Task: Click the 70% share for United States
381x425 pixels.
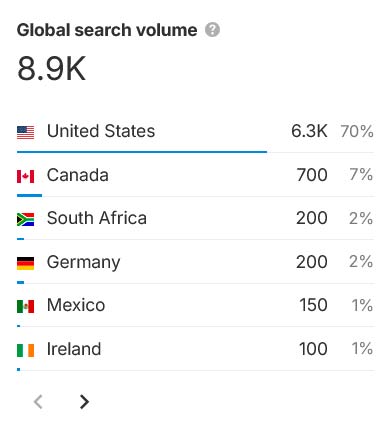Action: [357, 131]
